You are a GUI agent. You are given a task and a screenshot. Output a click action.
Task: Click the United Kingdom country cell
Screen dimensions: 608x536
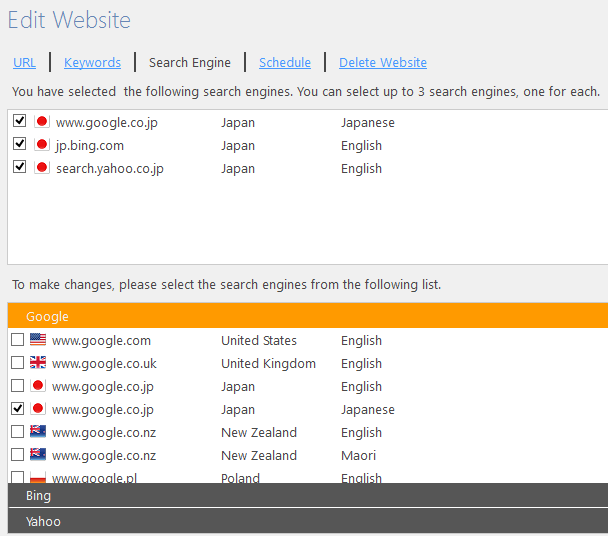[268, 364]
